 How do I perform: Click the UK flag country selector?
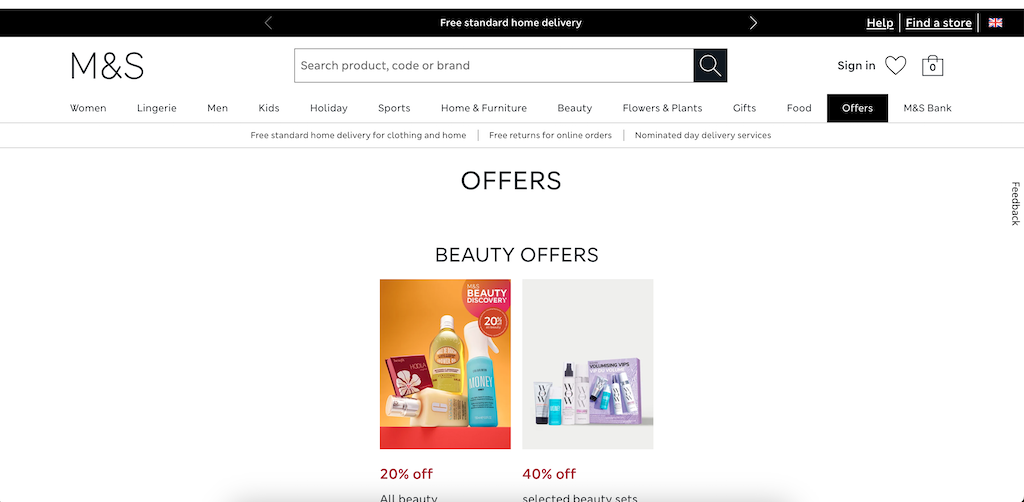coord(995,23)
